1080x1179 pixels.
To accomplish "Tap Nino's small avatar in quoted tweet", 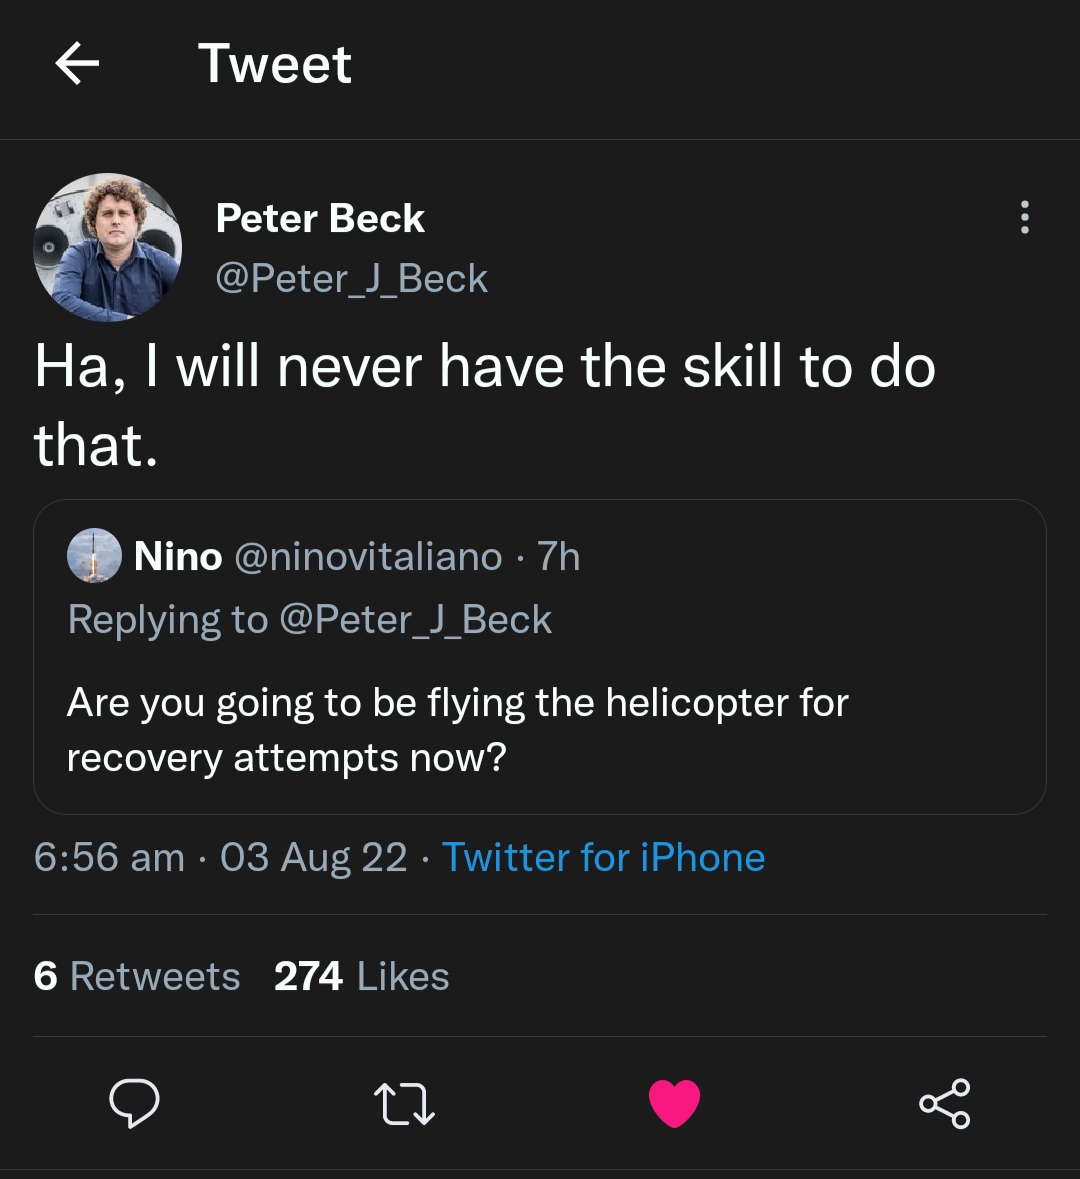I will [94, 556].
